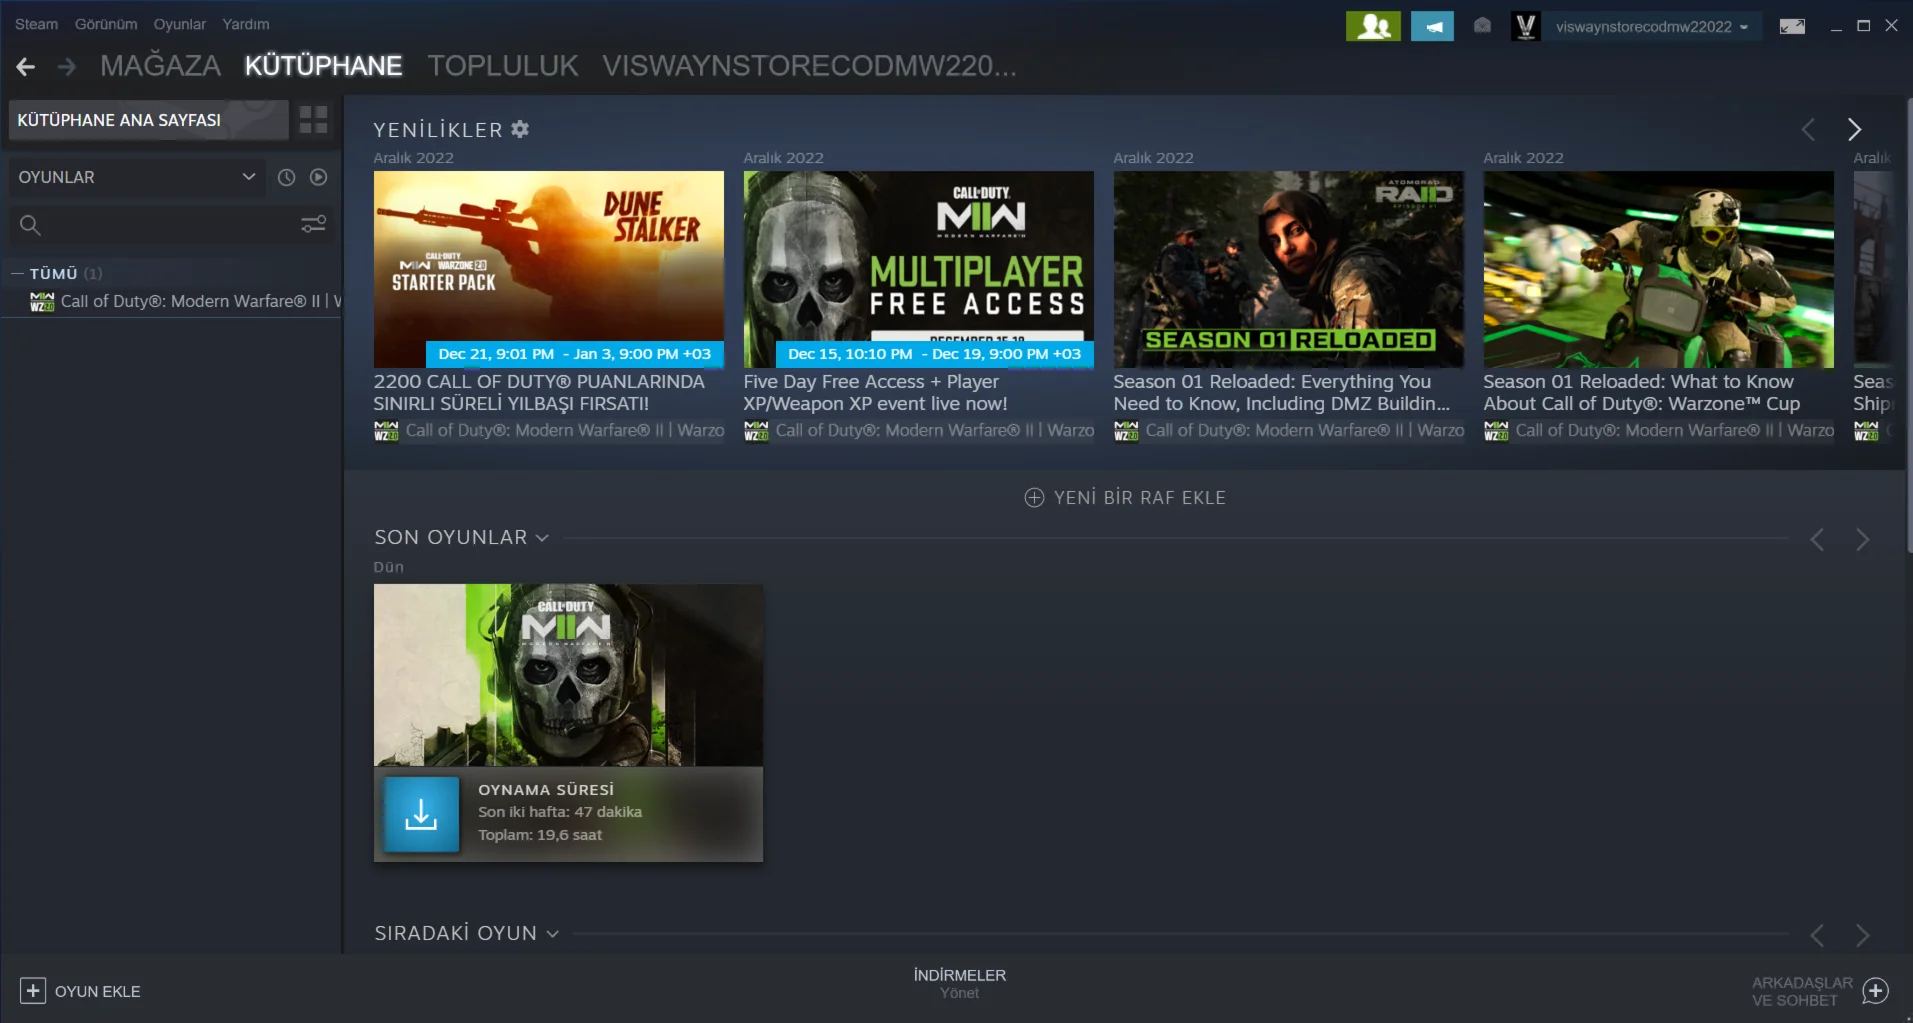1913x1023 pixels.
Task: Show previous Yenilikler news items
Action: pyautogui.click(x=1808, y=129)
